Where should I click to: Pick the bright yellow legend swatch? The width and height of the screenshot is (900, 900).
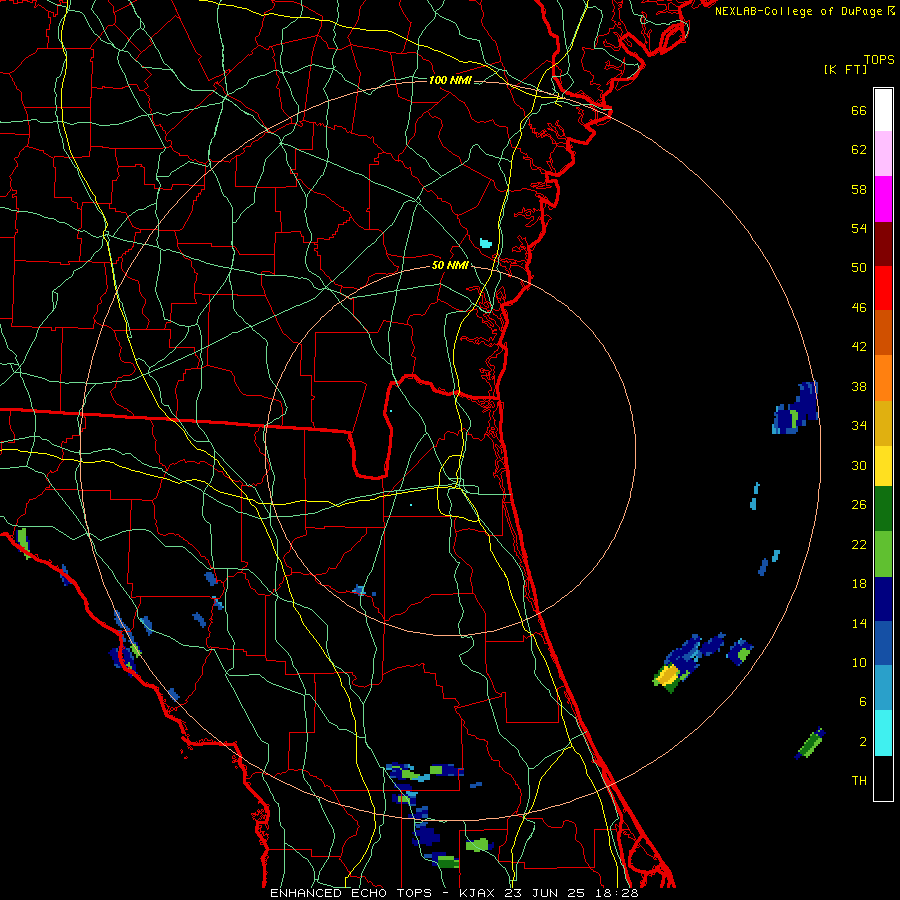pyautogui.click(x=883, y=465)
